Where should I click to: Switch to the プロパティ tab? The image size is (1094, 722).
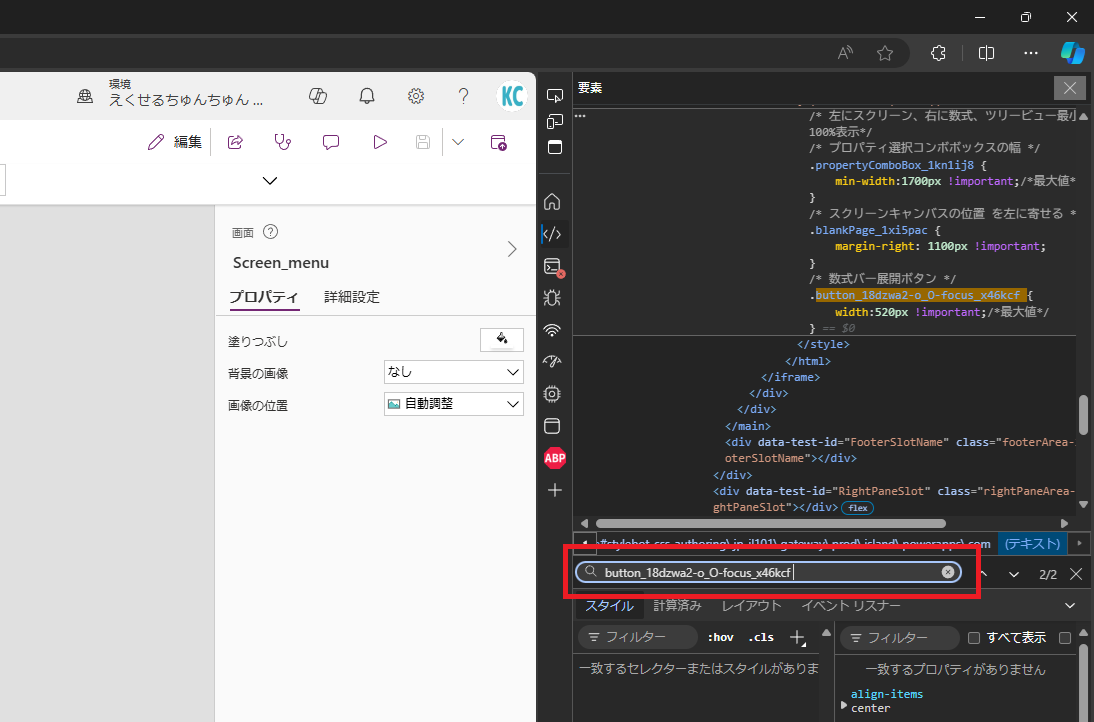tap(264, 296)
